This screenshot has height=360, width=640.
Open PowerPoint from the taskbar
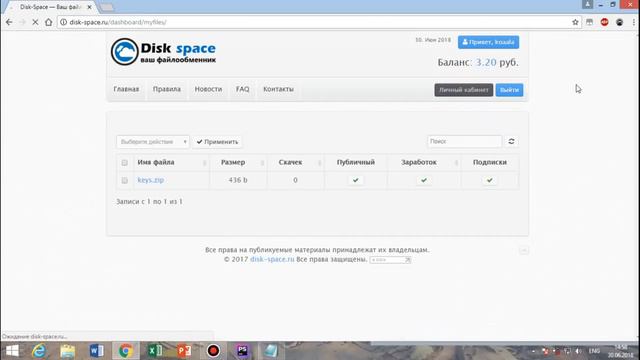[x=184, y=351]
